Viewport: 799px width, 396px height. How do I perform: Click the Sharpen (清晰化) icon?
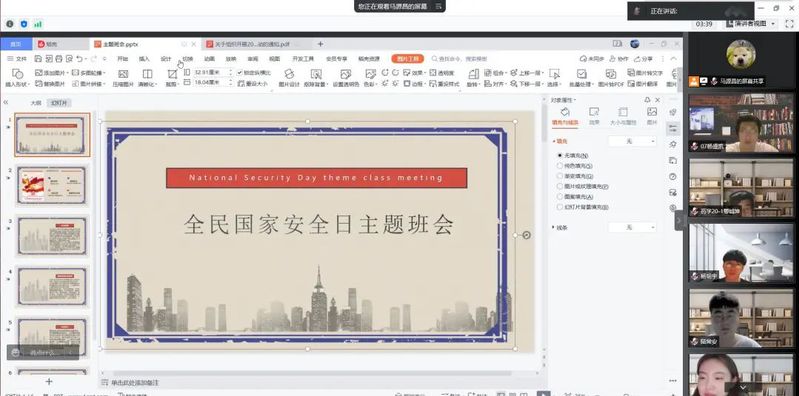pos(147,74)
